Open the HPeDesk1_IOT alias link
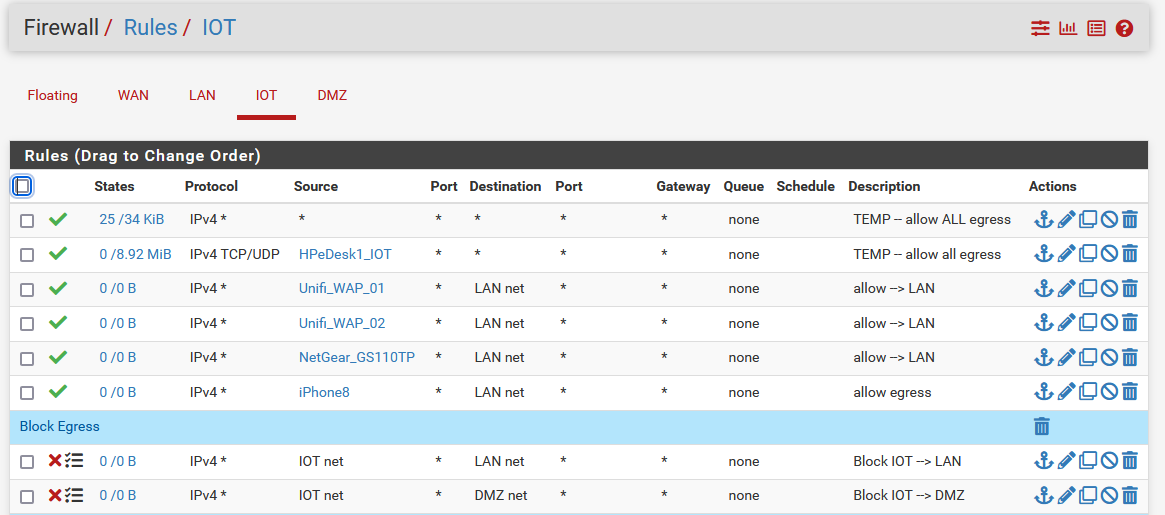 coord(345,254)
